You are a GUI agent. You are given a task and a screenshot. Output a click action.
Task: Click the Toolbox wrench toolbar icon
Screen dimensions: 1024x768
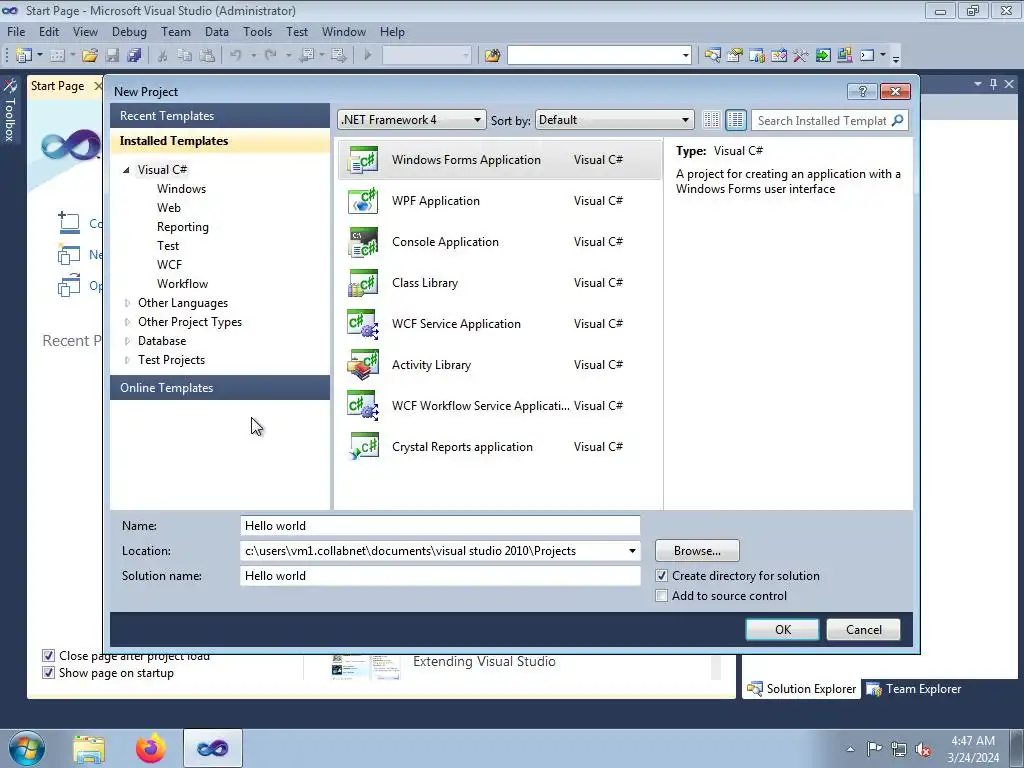pos(801,56)
